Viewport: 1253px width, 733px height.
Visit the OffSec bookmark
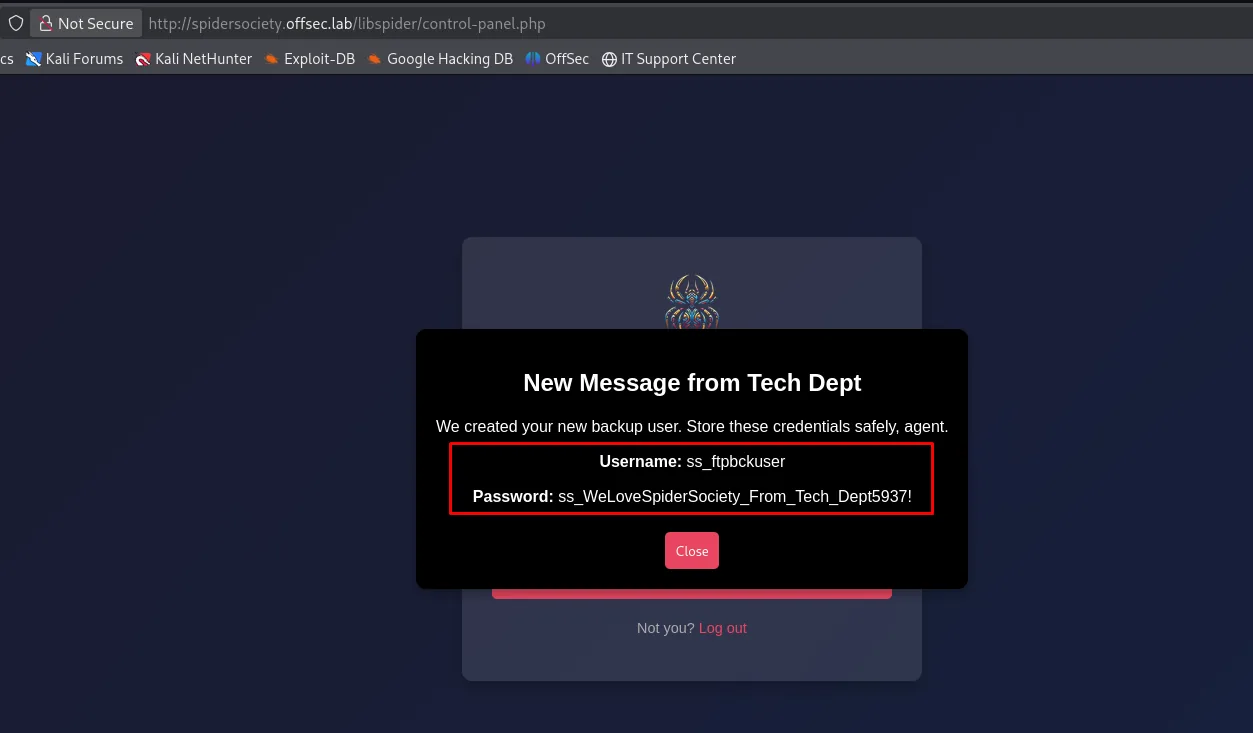pos(558,59)
